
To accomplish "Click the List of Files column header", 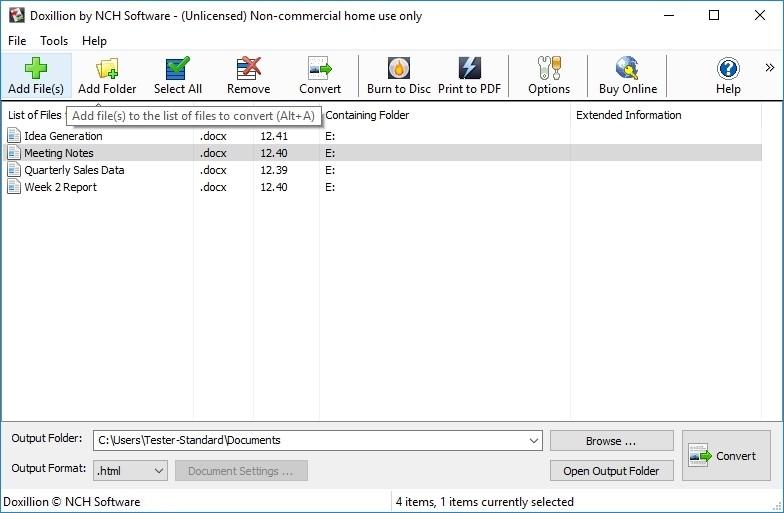I will (x=34, y=115).
